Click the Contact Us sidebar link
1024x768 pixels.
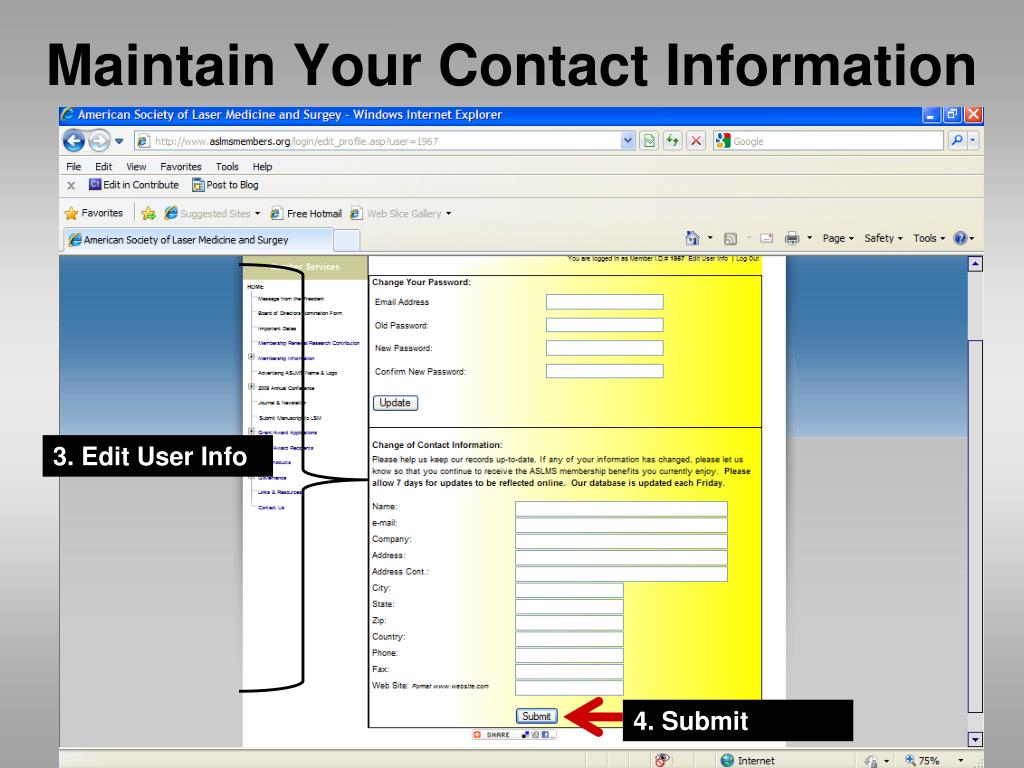[x=271, y=507]
